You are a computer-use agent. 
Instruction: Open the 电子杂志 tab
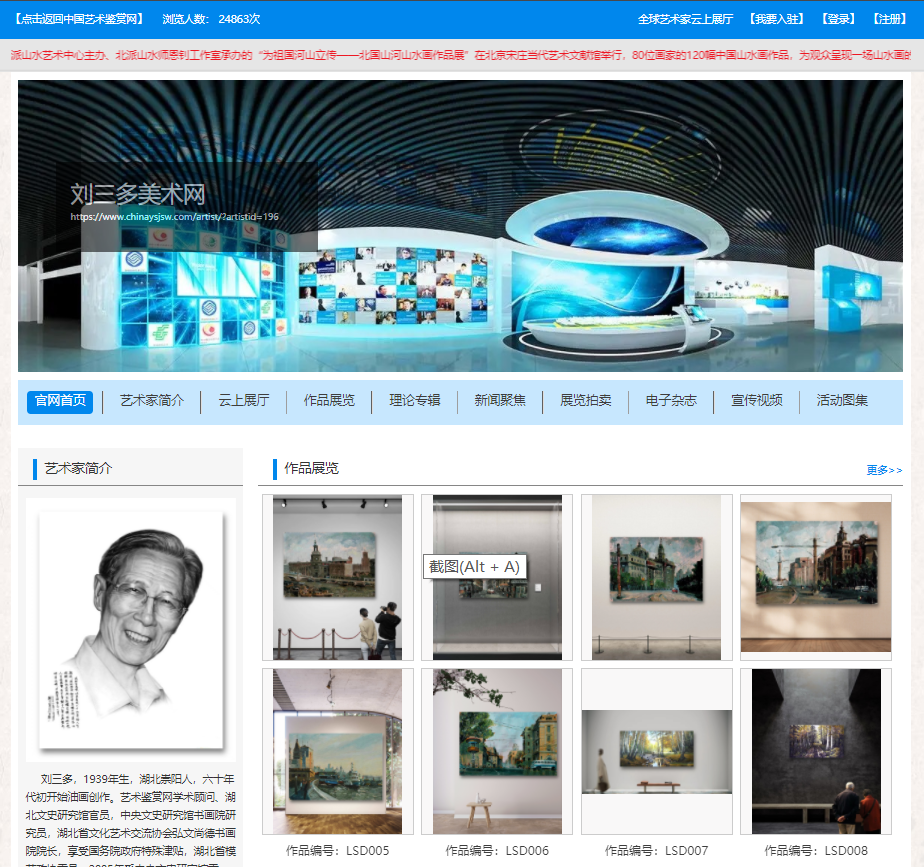671,401
